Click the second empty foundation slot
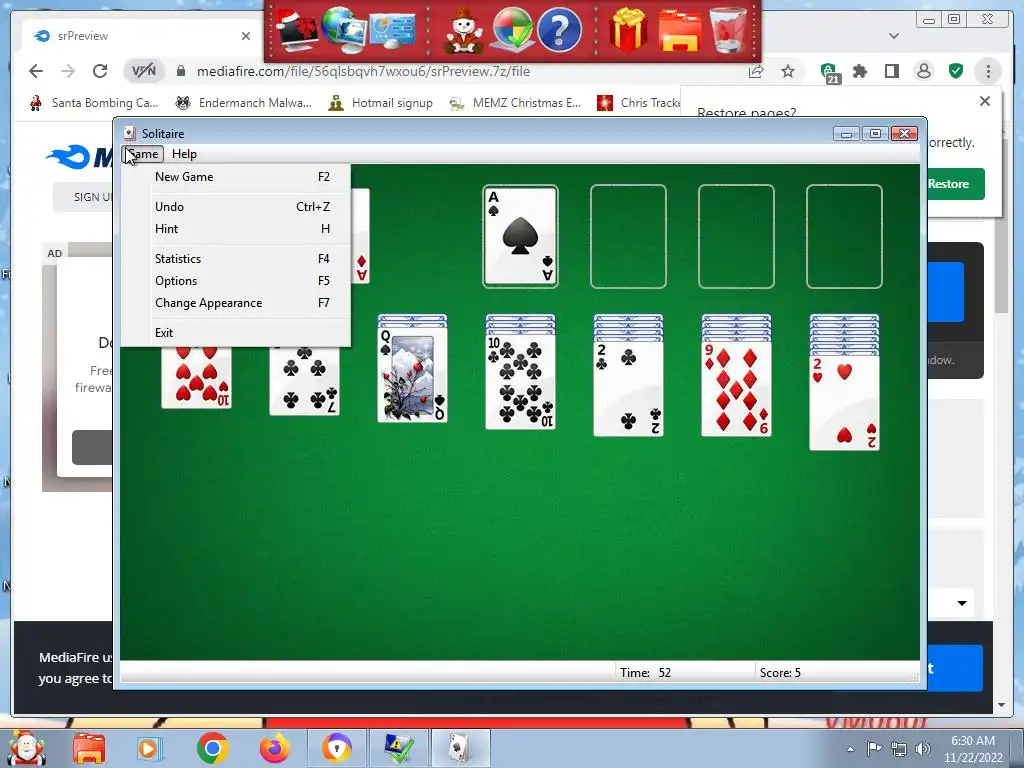 [628, 236]
